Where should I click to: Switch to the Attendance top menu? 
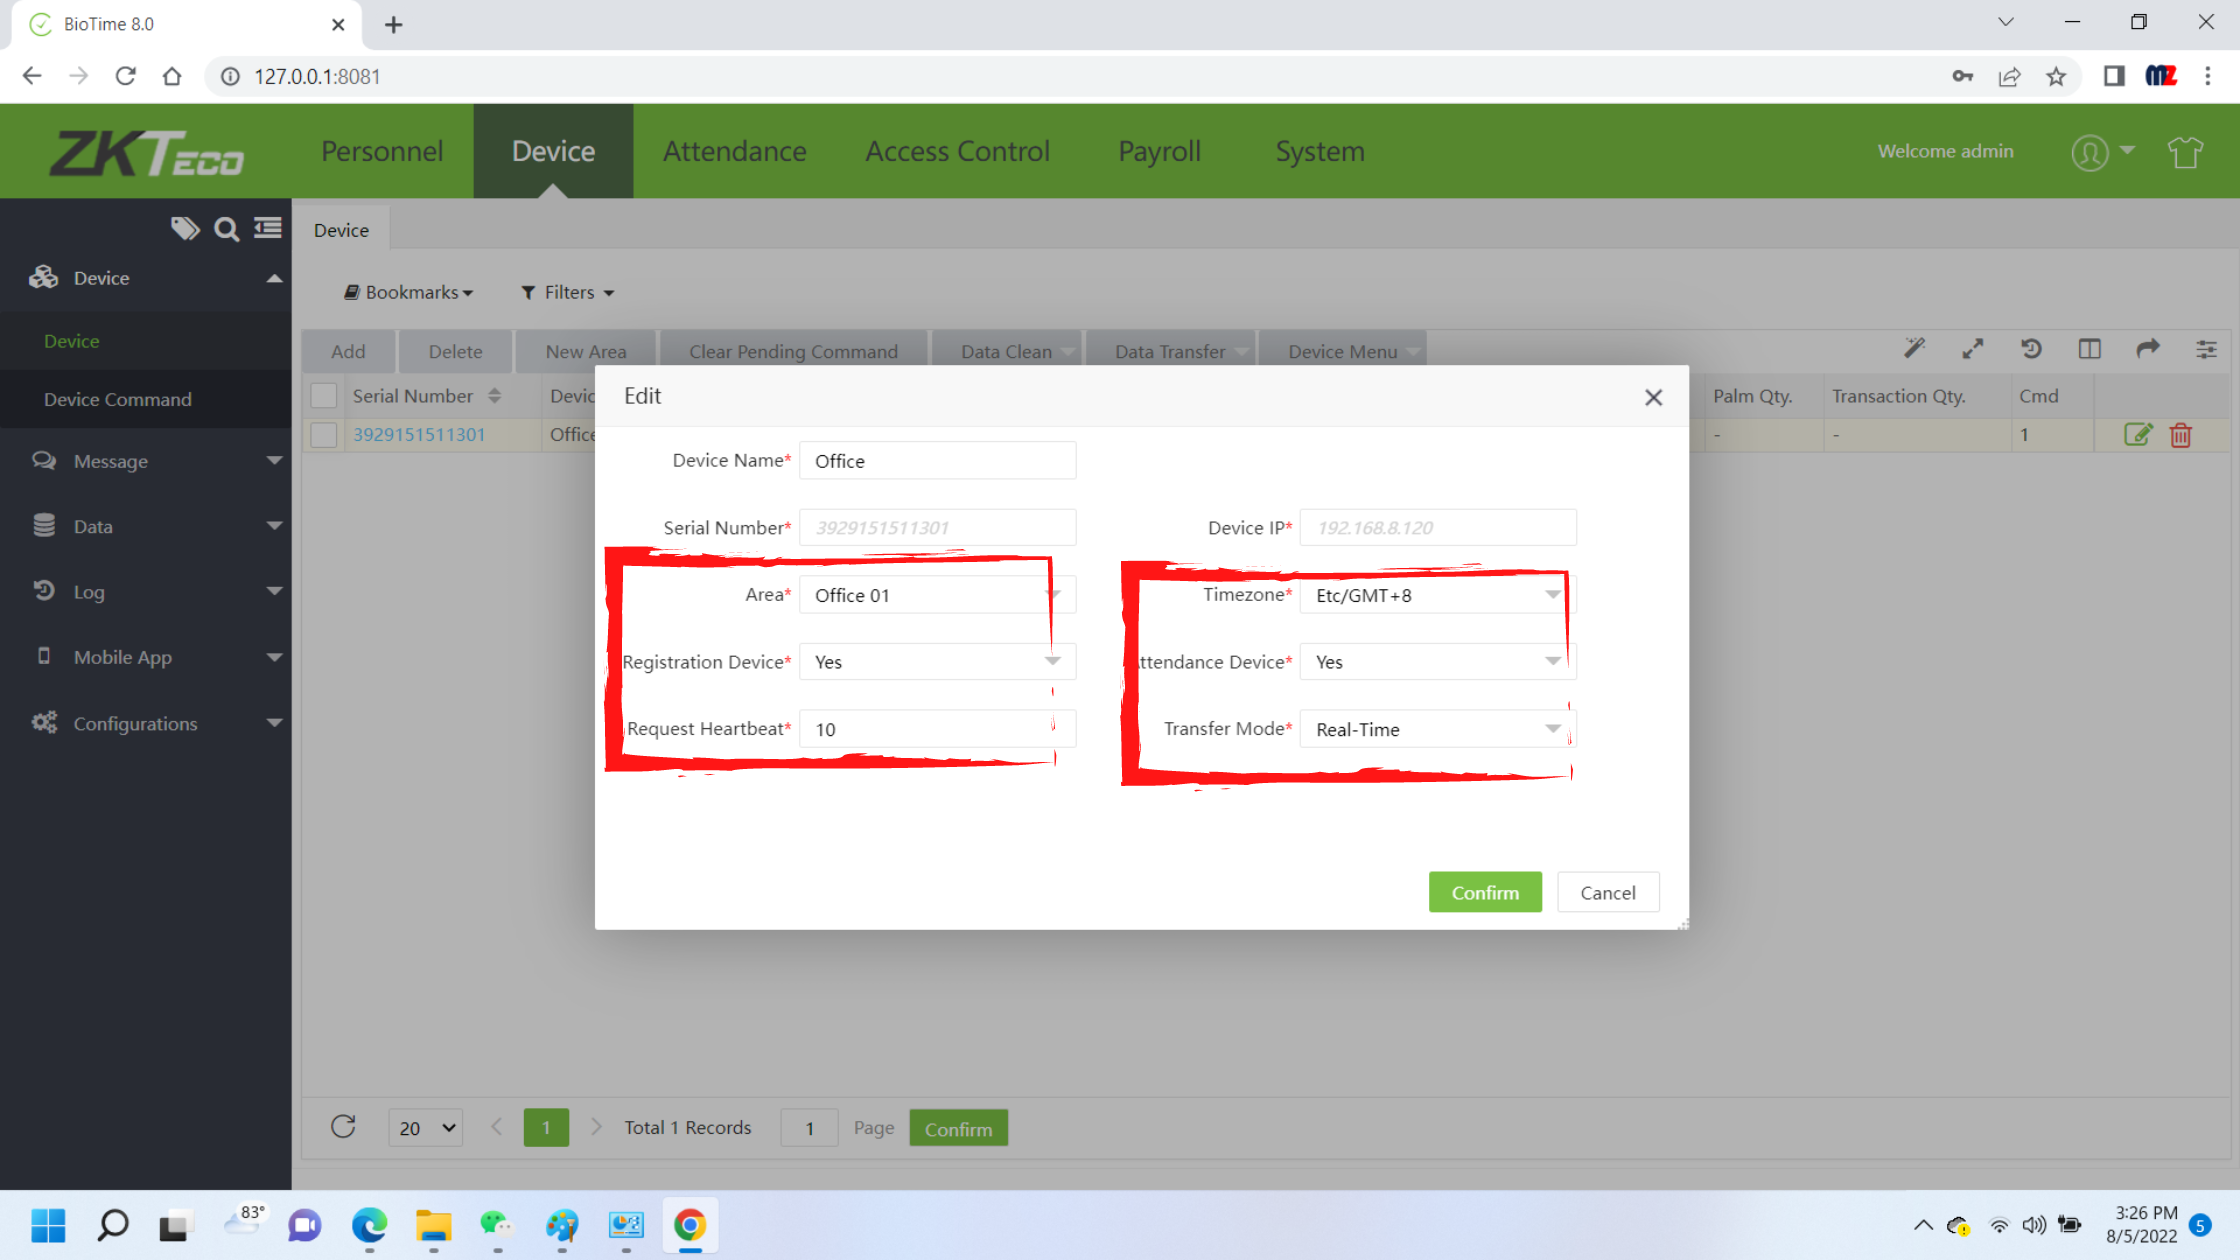734,151
